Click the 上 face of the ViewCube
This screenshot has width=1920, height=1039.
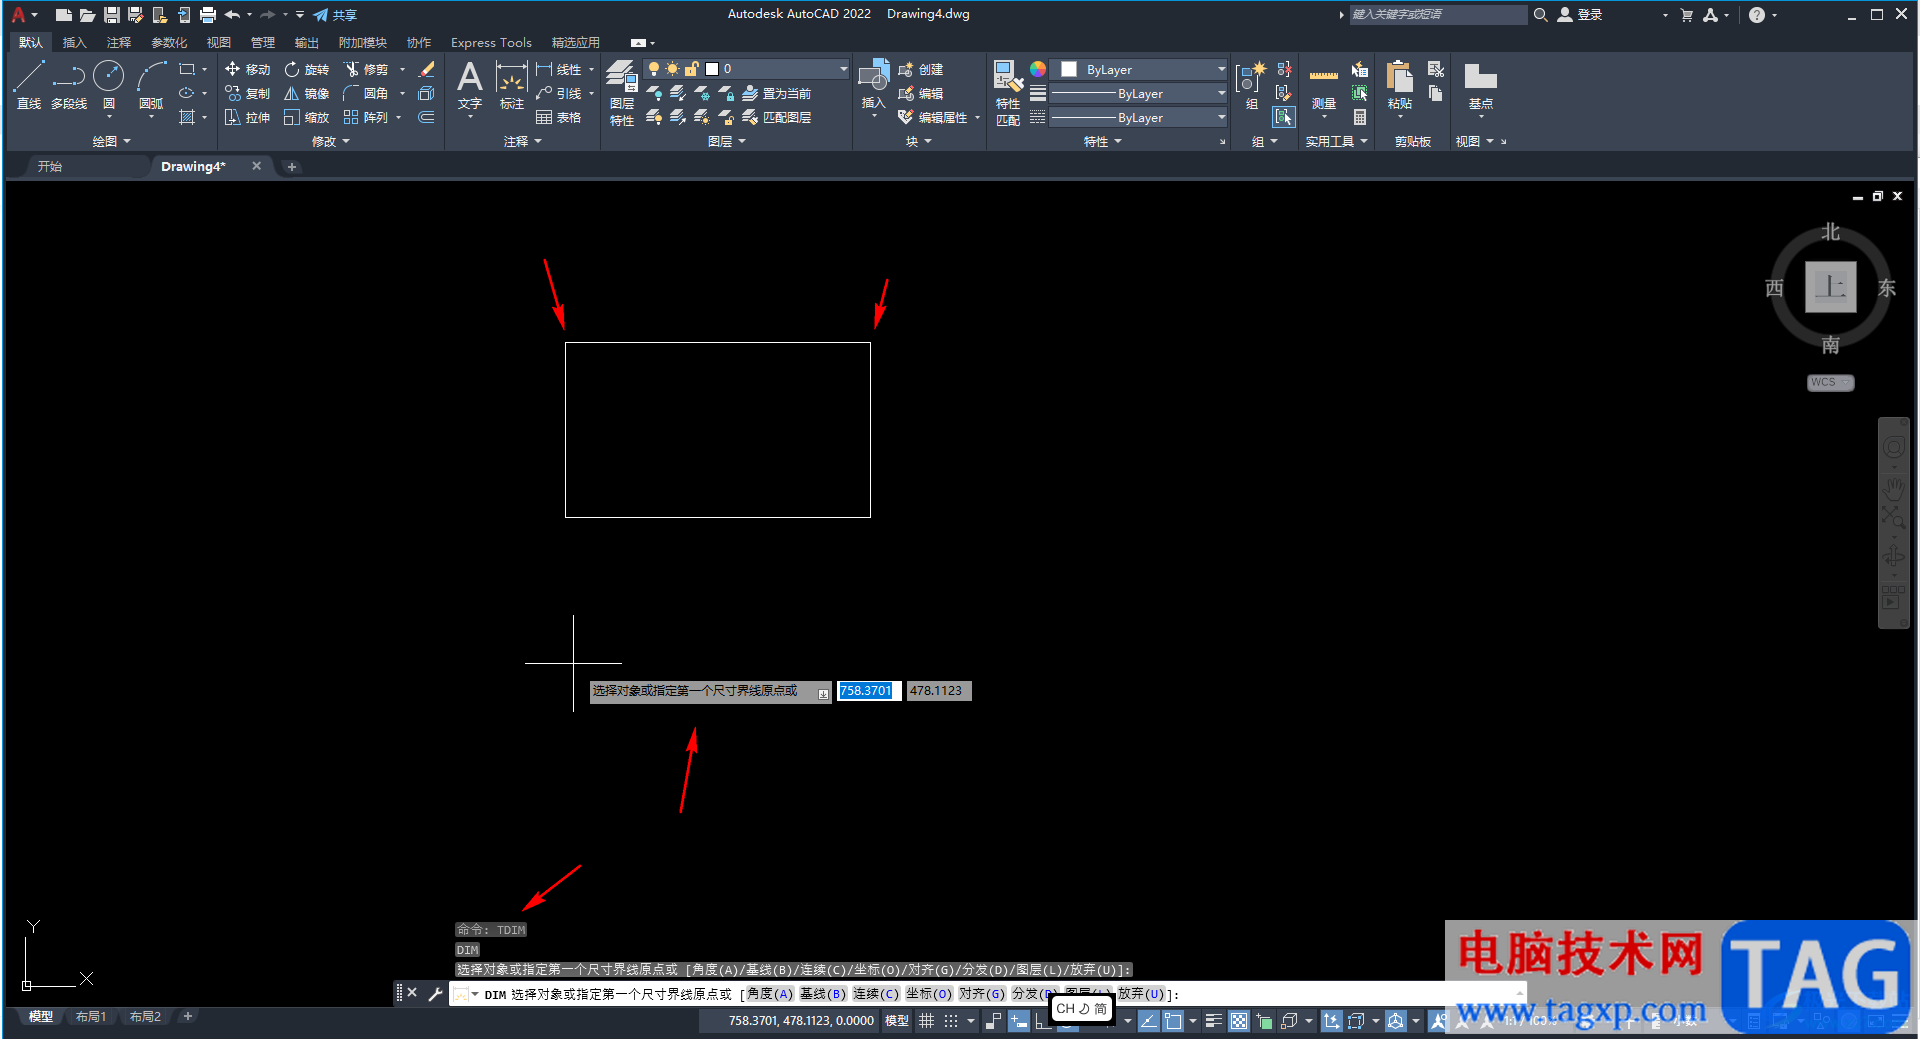coord(1831,288)
